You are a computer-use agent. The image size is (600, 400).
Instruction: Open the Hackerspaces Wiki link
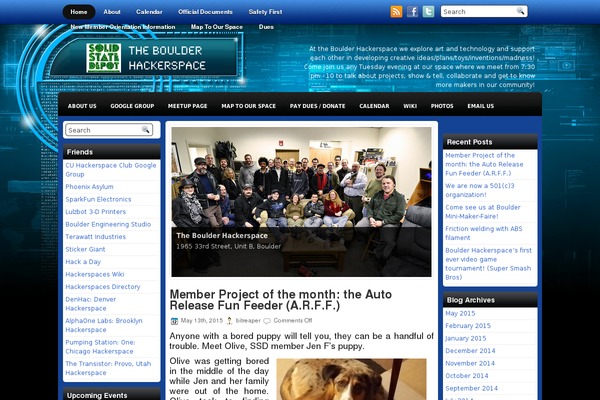tap(95, 274)
